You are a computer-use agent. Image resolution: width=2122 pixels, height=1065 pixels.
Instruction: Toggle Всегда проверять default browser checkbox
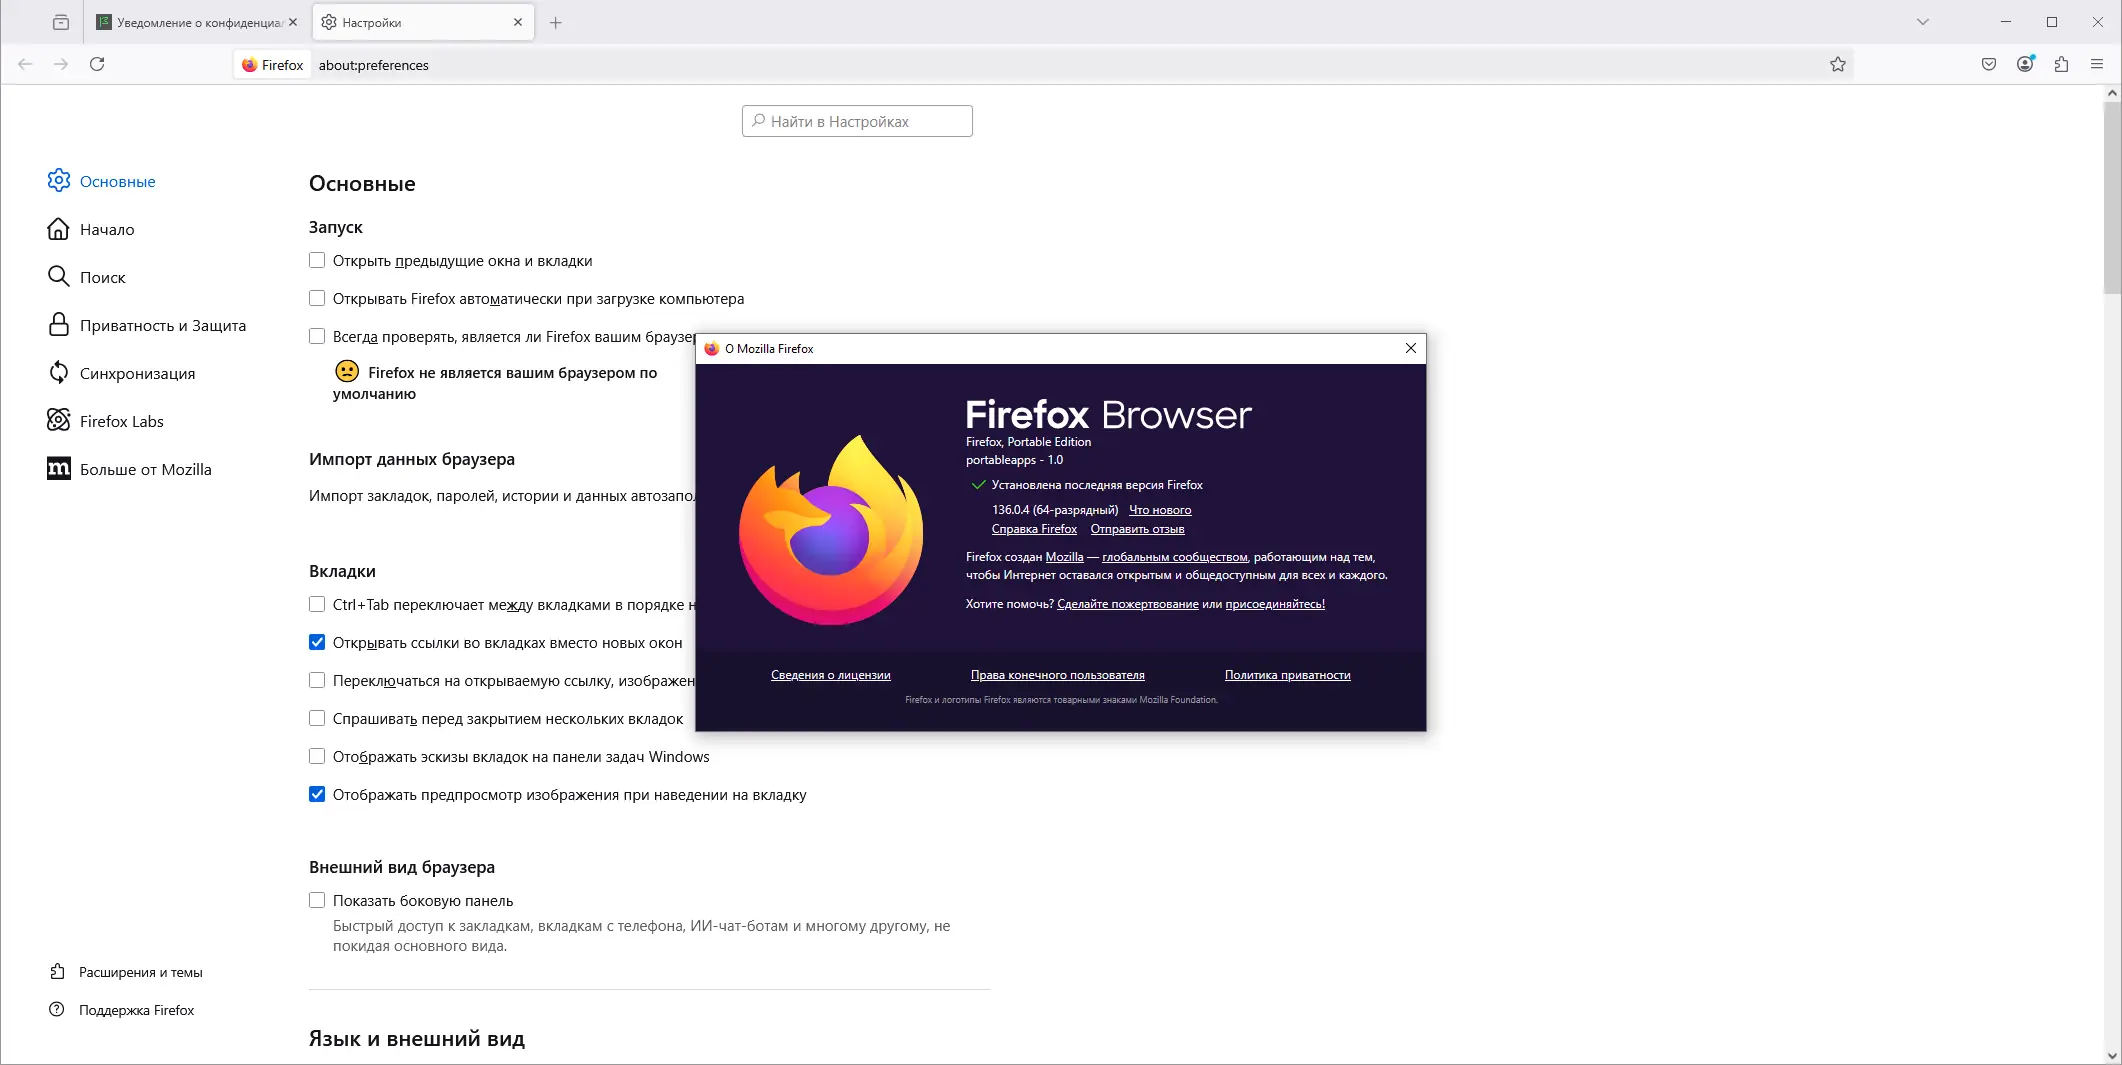(x=317, y=336)
